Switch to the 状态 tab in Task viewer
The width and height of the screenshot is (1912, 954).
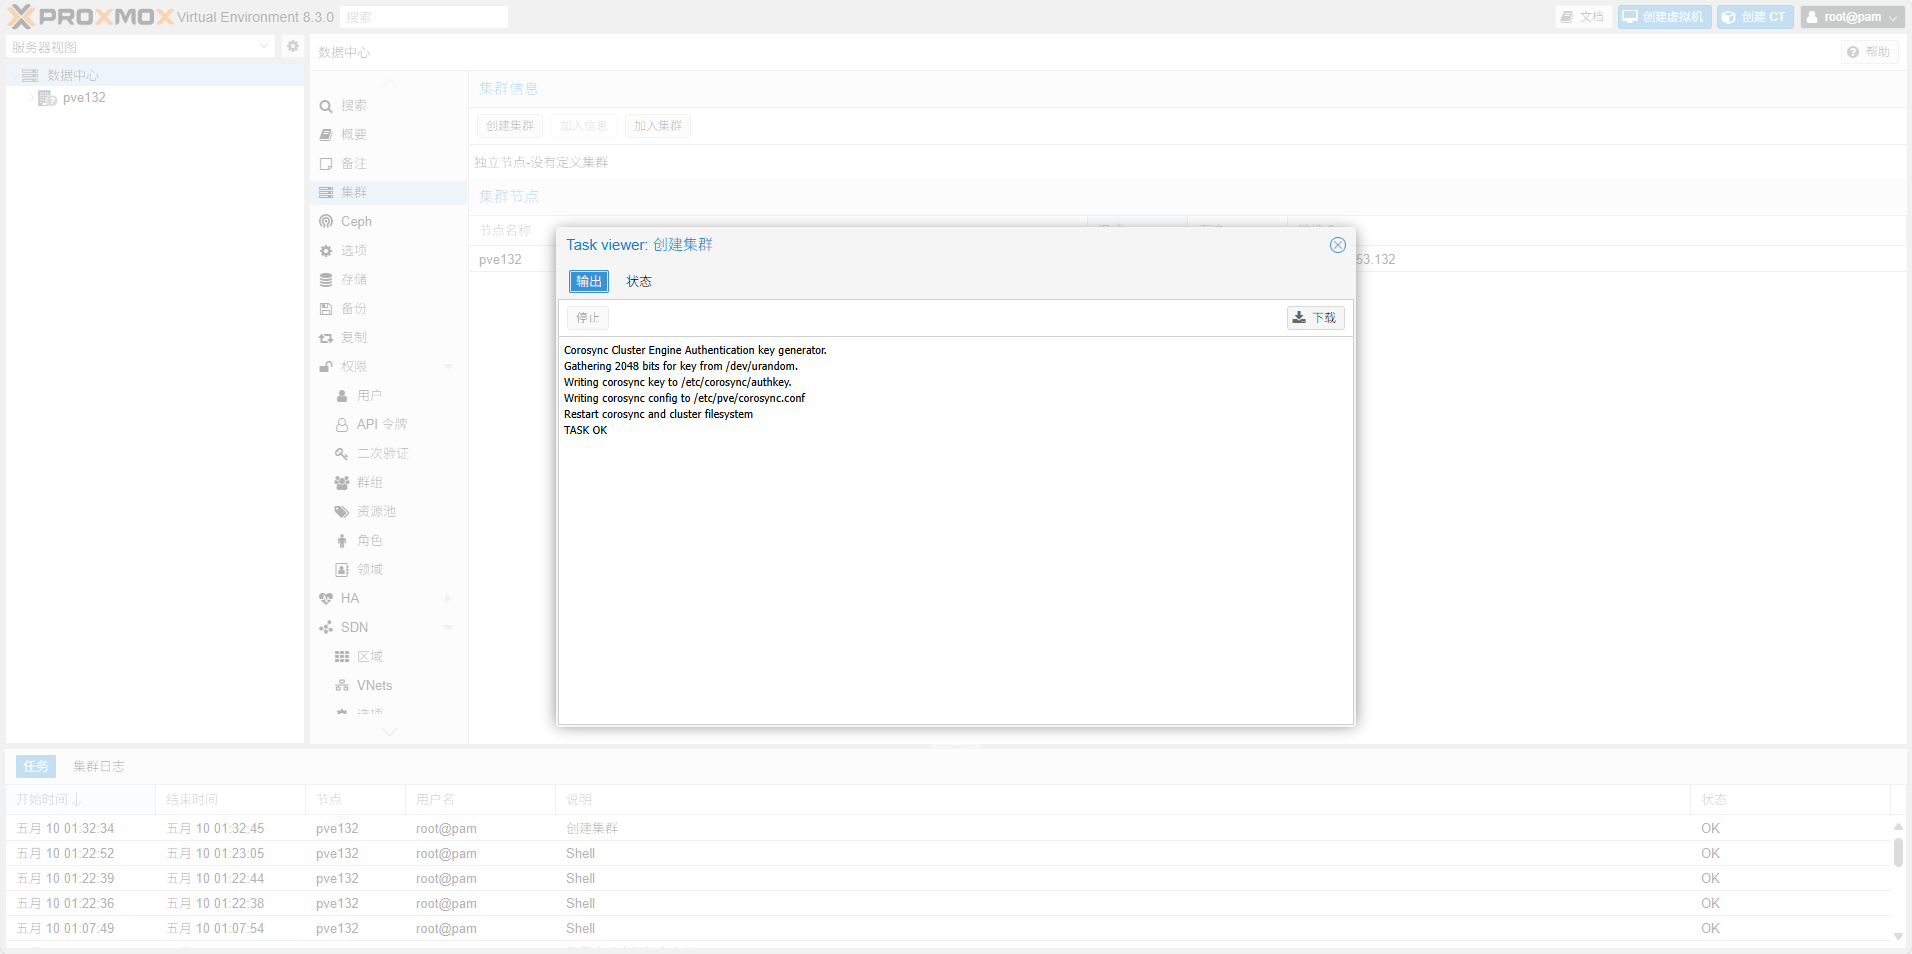(639, 281)
